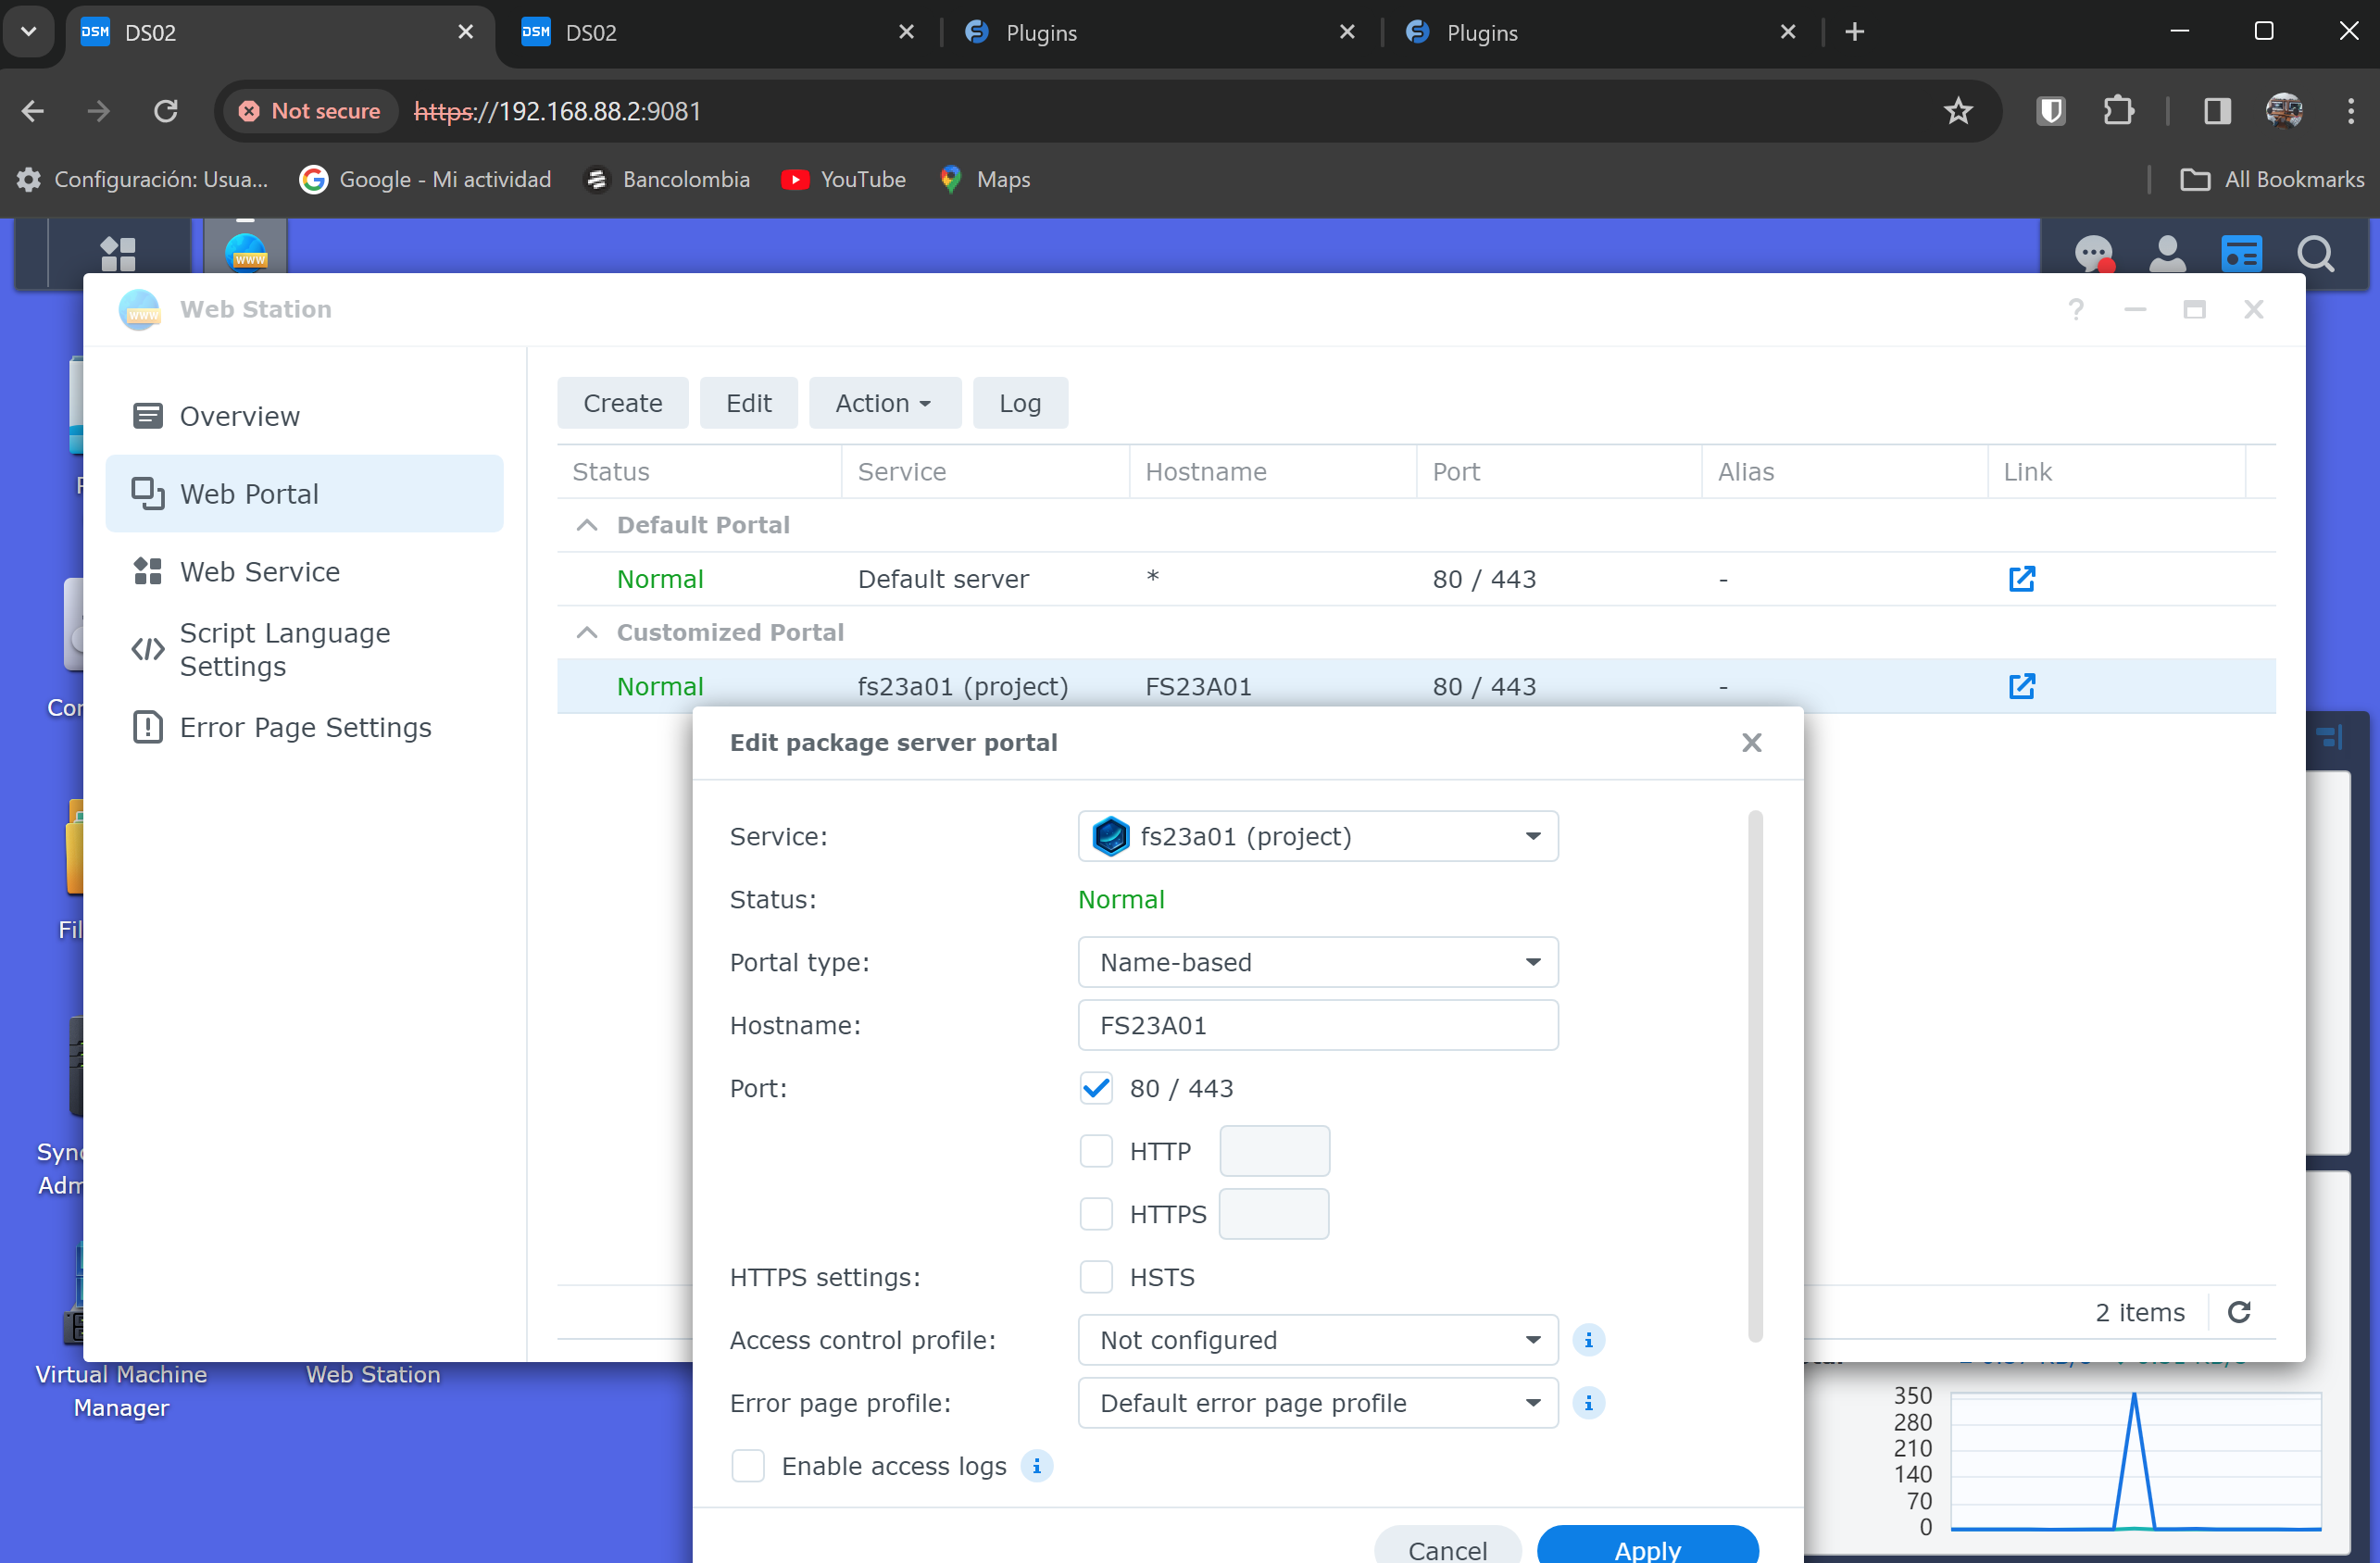Open Web Station help question mark
Image resolution: width=2380 pixels, height=1563 pixels.
[x=2076, y=309]
